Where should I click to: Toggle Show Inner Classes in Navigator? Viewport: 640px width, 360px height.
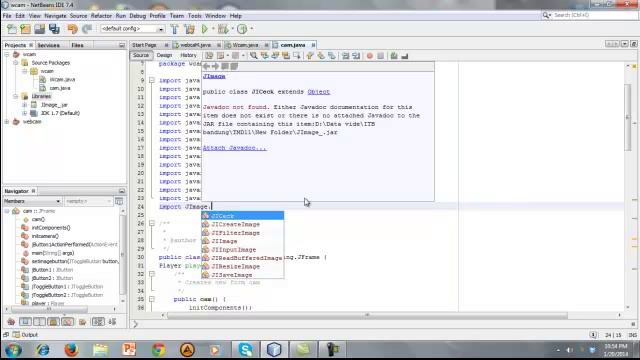68,322
